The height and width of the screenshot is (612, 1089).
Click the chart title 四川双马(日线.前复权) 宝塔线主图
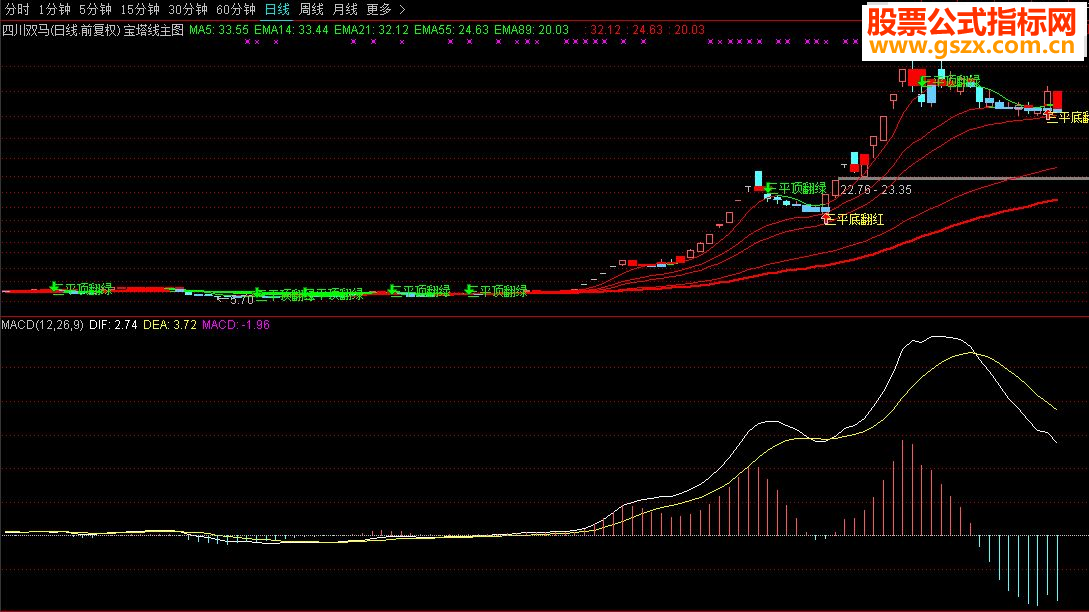(x=93, y=30)
